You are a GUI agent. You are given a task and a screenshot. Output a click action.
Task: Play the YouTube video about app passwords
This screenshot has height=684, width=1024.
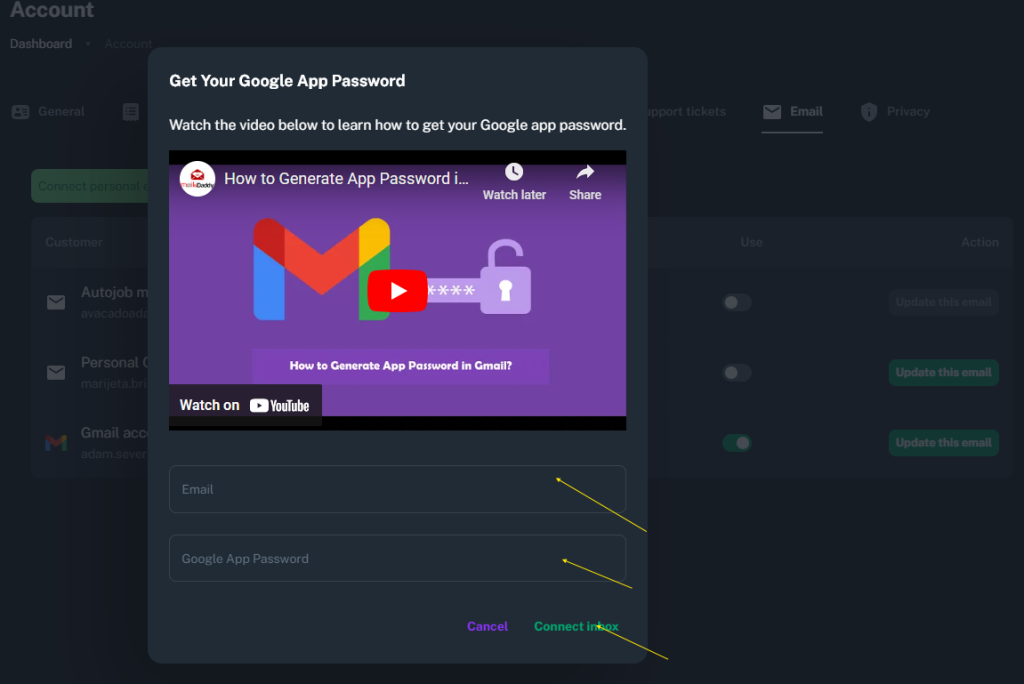pyautogui.click(x=397, y=291)
